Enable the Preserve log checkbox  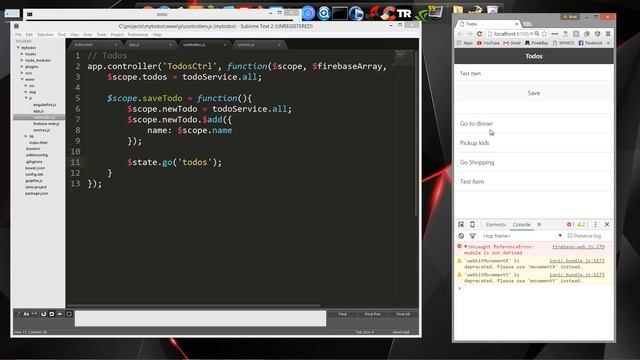(570, 236)
